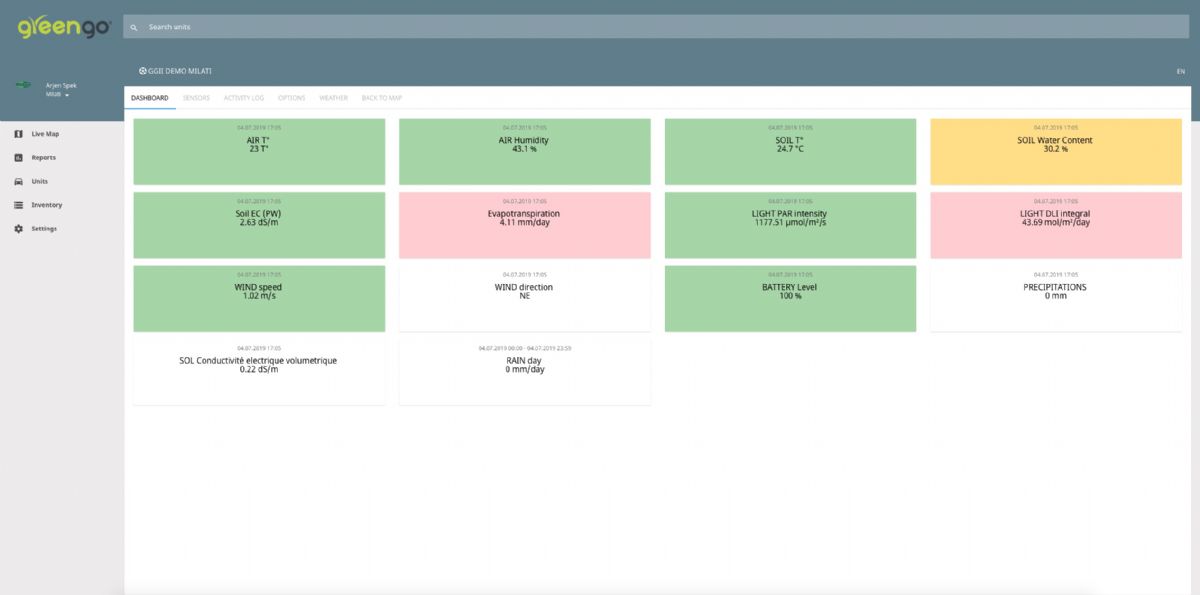The width and height of the screenshot is (1200, 595).
Task: Click the magnifier icon in search bar
Action: click(134, 27)
